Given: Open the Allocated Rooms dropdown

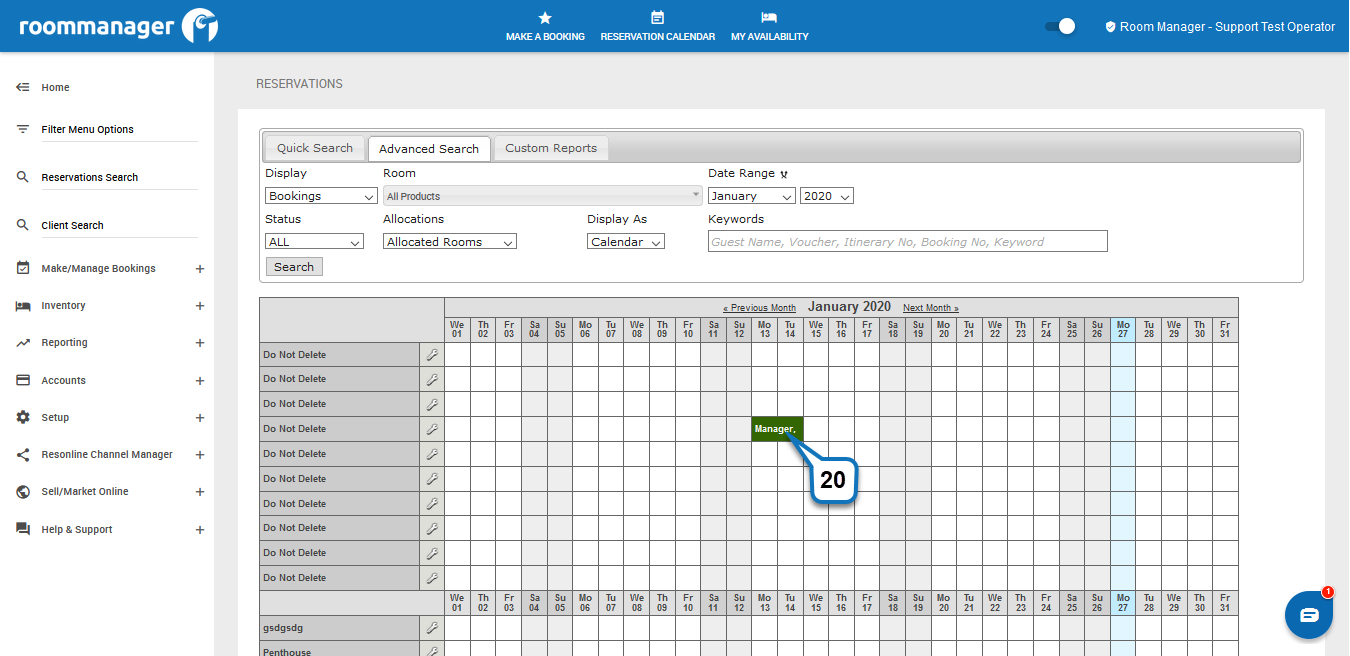Looking at the screenshot, I should 449,242.
